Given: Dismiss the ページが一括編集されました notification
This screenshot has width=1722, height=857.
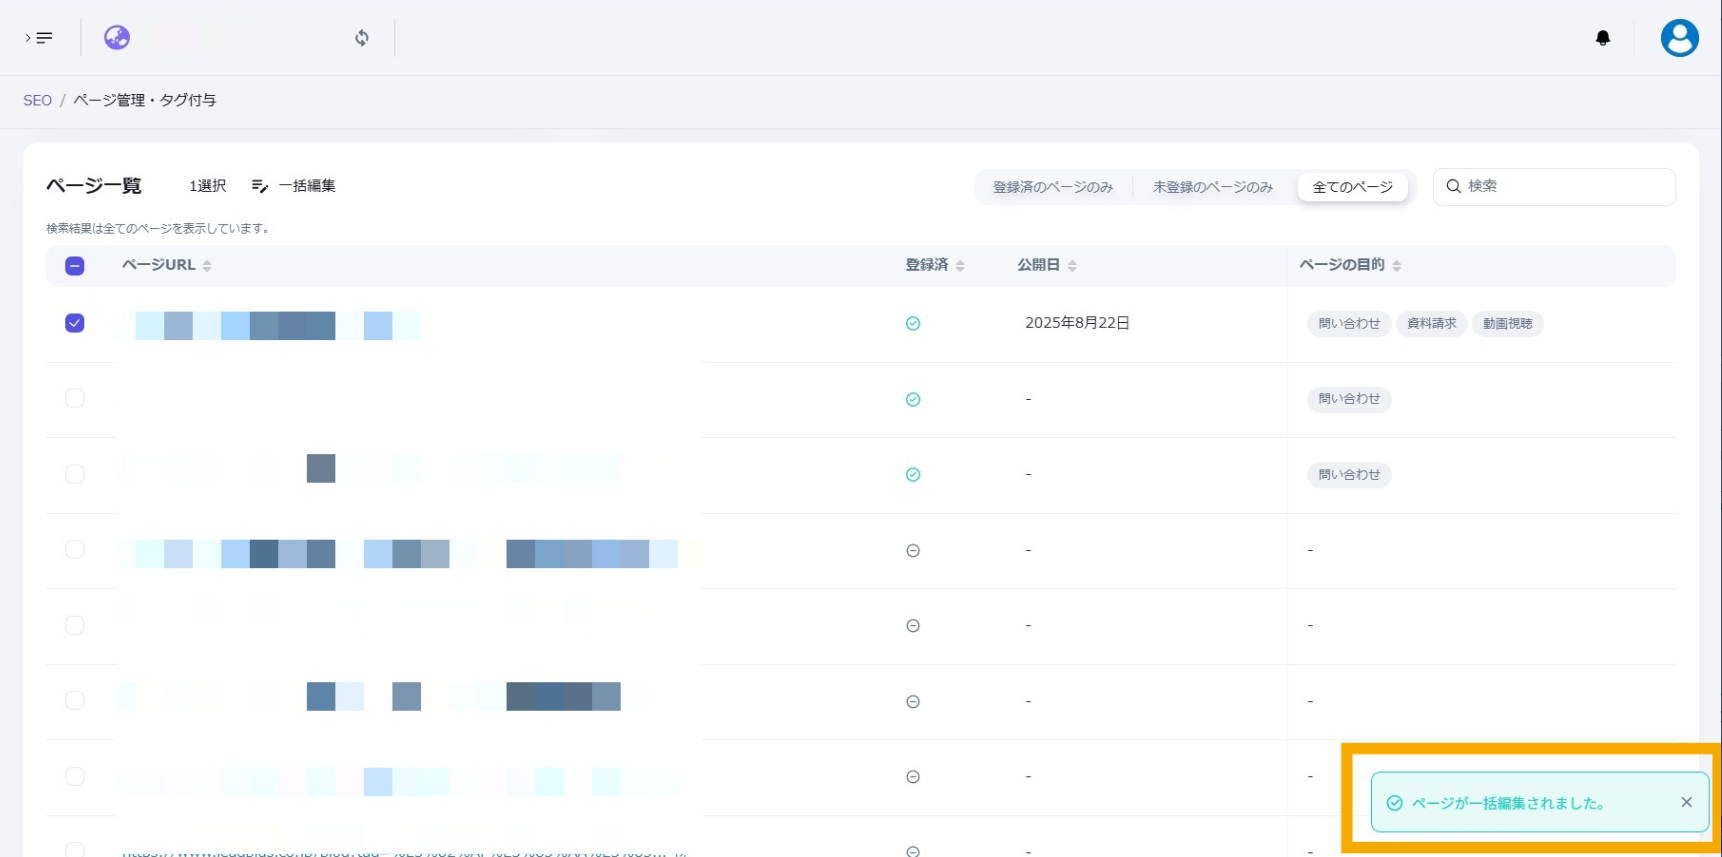Looking at the screenshot, I should click(1686, 802).
